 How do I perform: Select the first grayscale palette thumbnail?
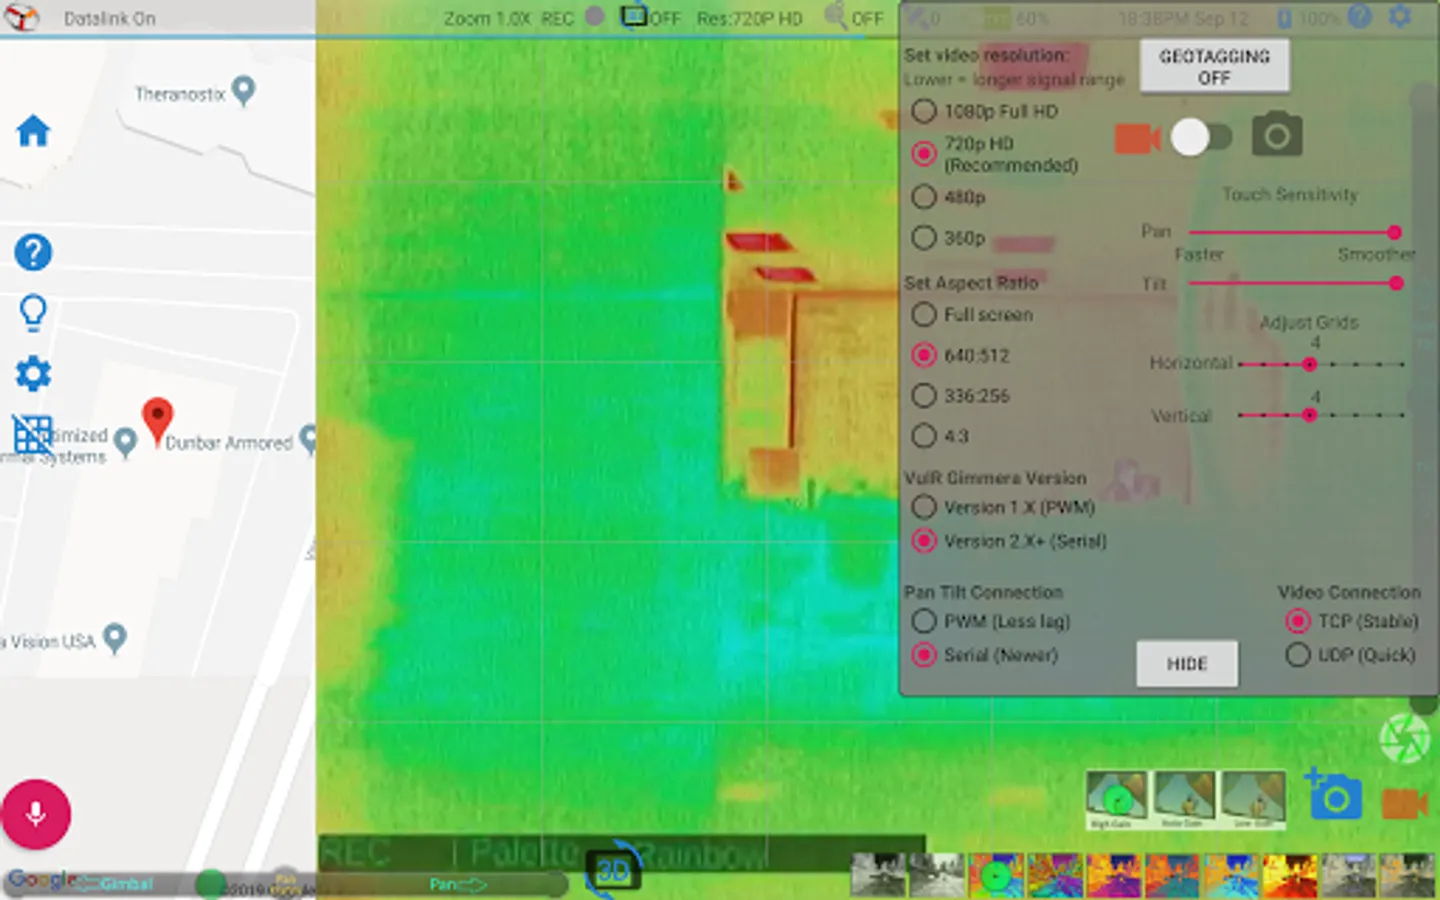click(x=878, y=875)
